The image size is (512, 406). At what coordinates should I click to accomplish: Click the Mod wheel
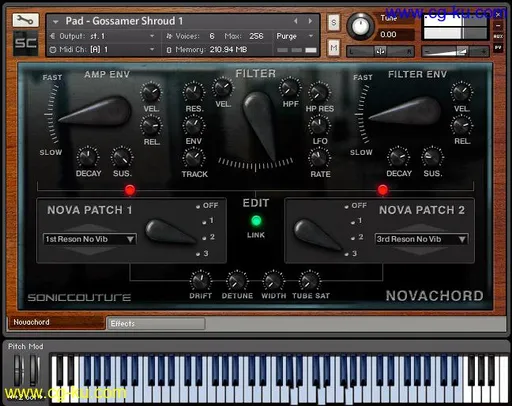[x=35, y=370]
